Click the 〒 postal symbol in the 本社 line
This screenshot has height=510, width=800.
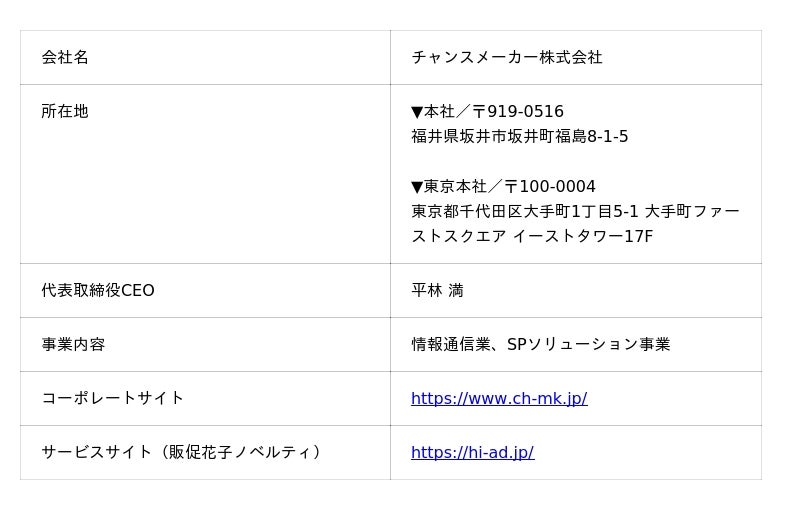[479, 111]
